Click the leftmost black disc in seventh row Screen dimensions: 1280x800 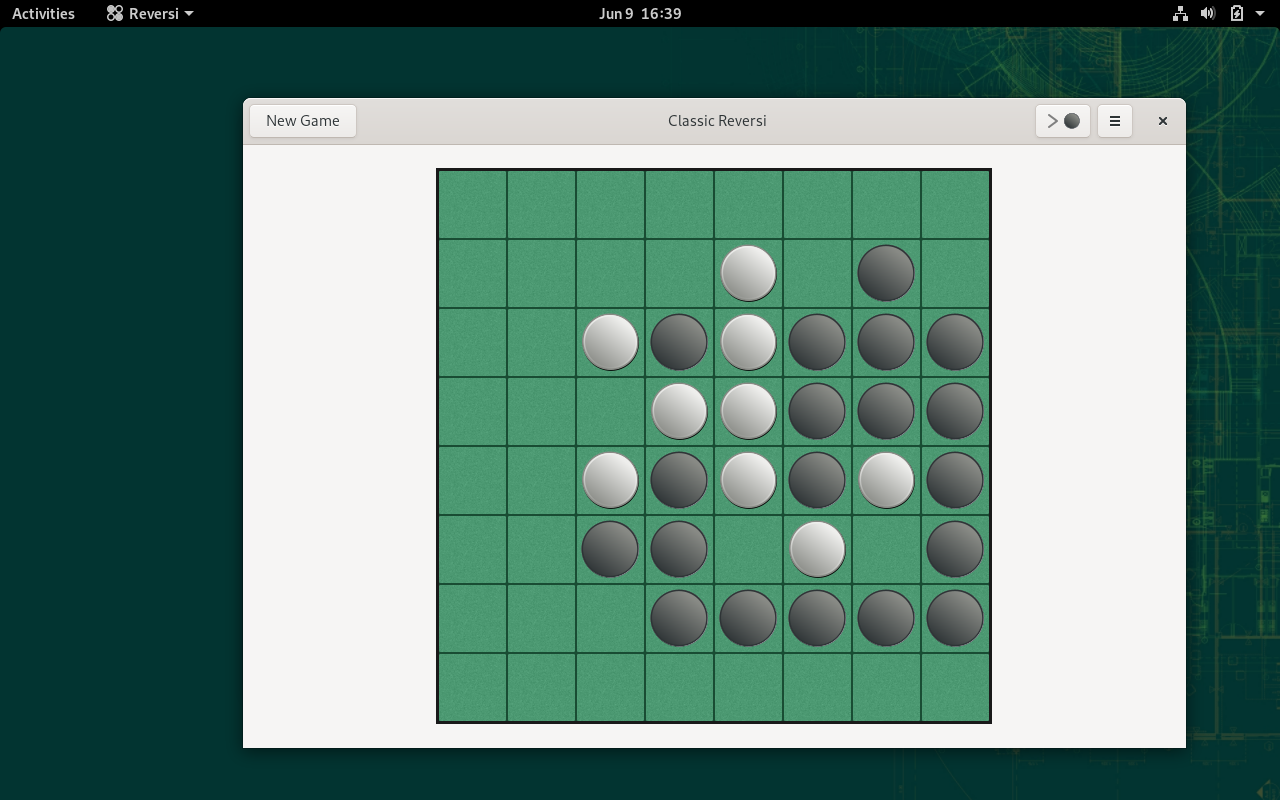click(679, 618)
